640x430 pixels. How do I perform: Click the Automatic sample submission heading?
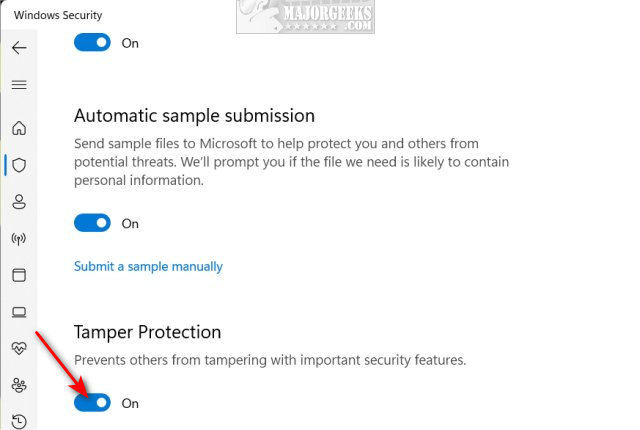click(194, 116)
